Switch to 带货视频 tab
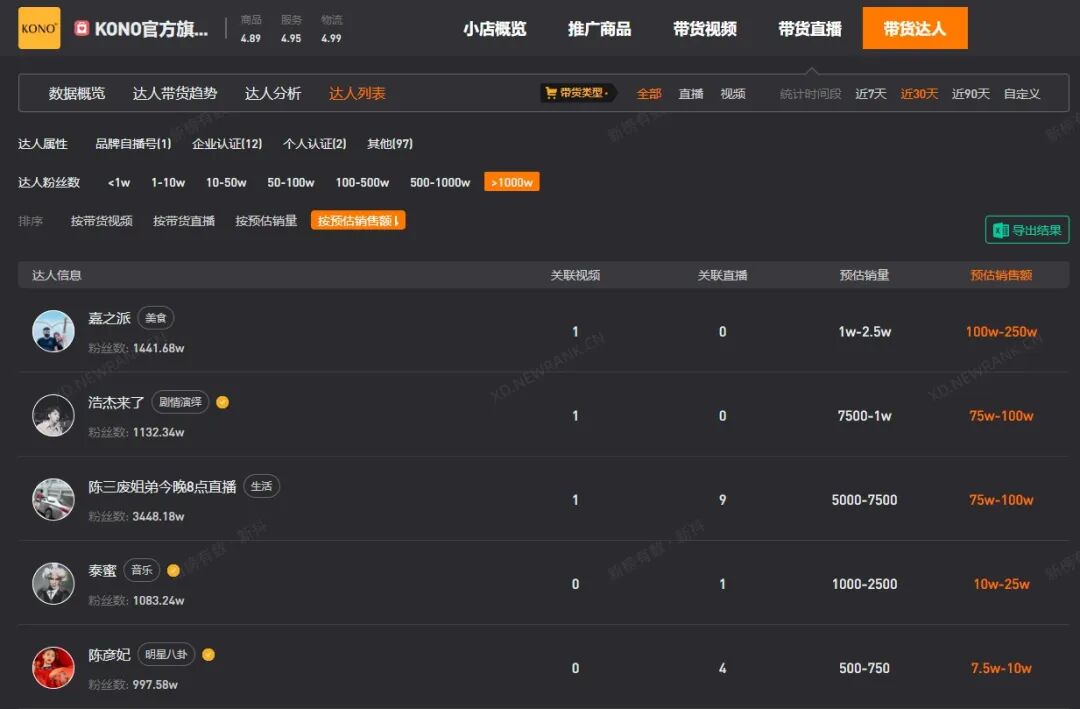Viewport: 1080px width, 709px height. click(x=705, y=29)
